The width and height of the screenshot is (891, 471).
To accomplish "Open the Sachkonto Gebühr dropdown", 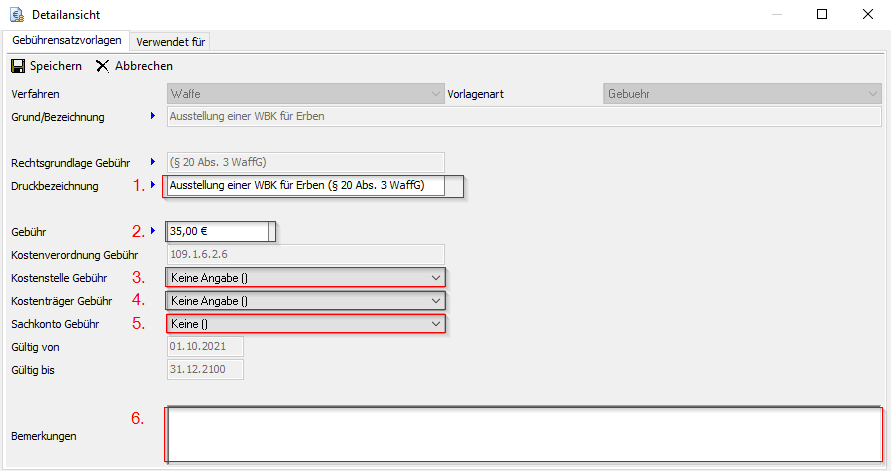I will coord(434,324).
